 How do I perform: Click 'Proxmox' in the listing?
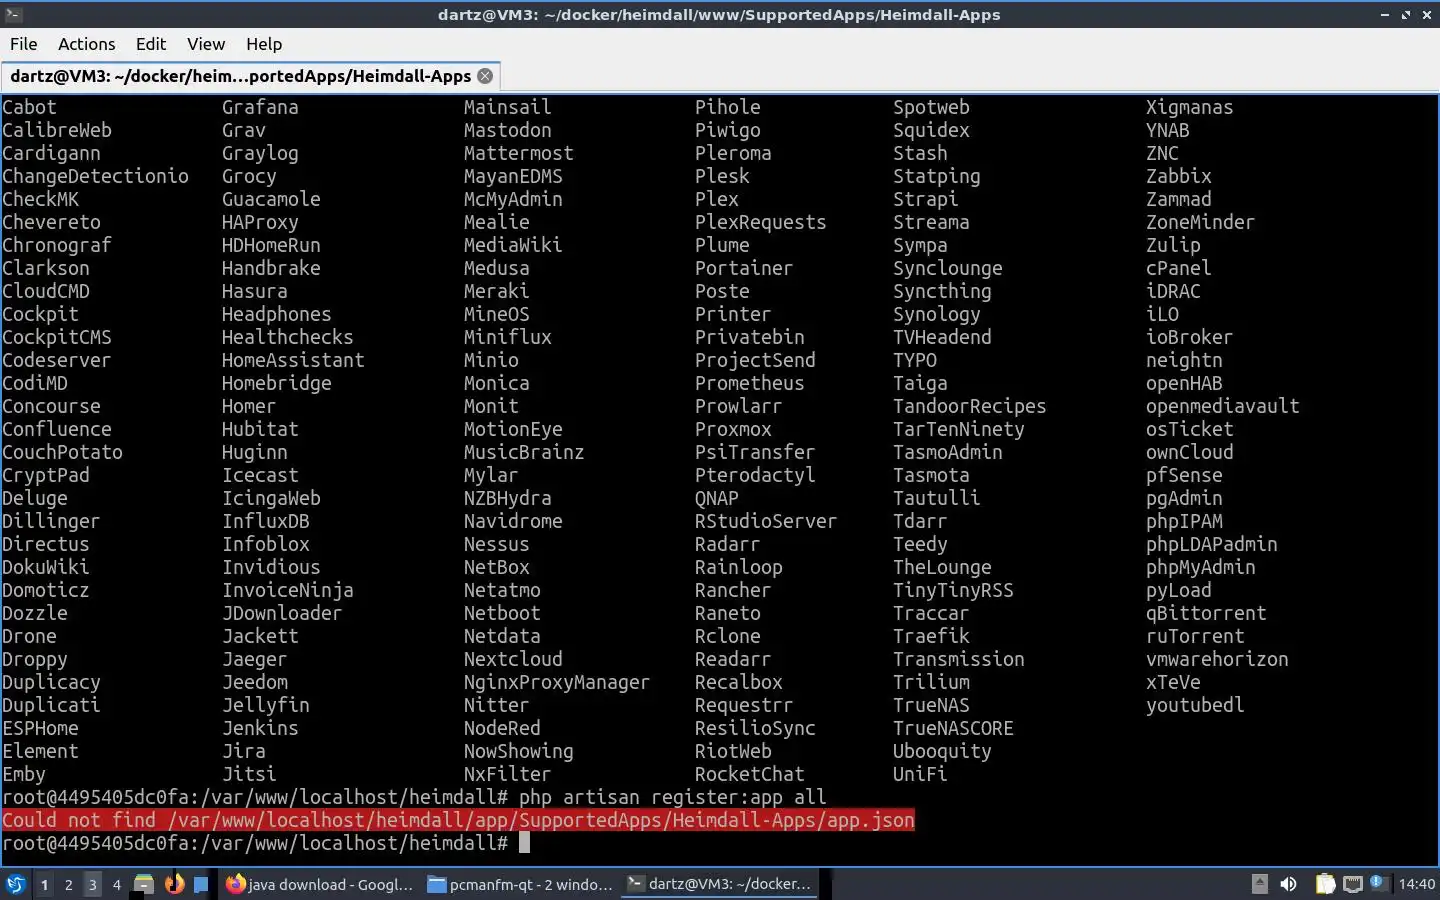[x=733, y=429]
